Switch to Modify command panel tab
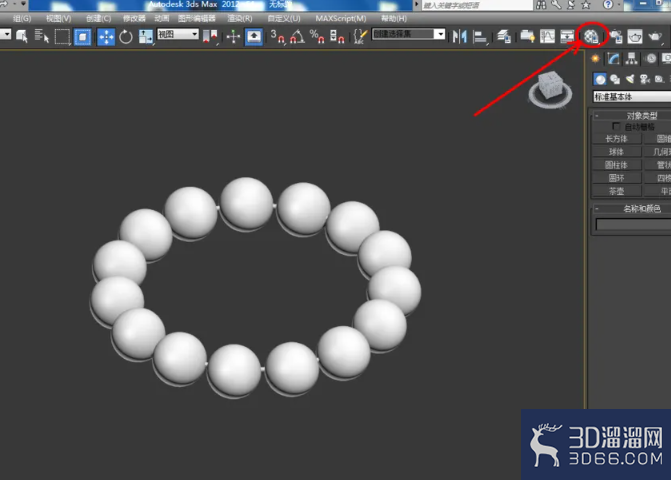671x480 pixels. [613, 59]
